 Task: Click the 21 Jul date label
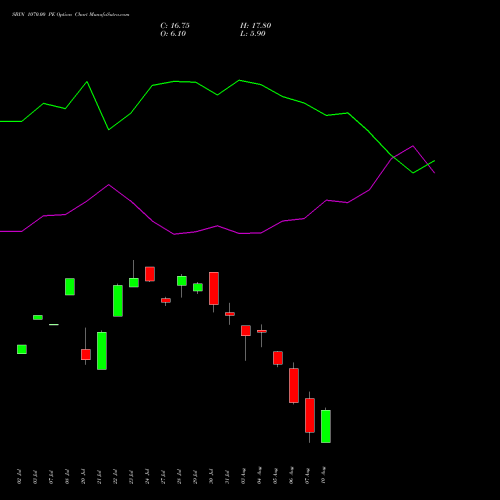(99, 477)
